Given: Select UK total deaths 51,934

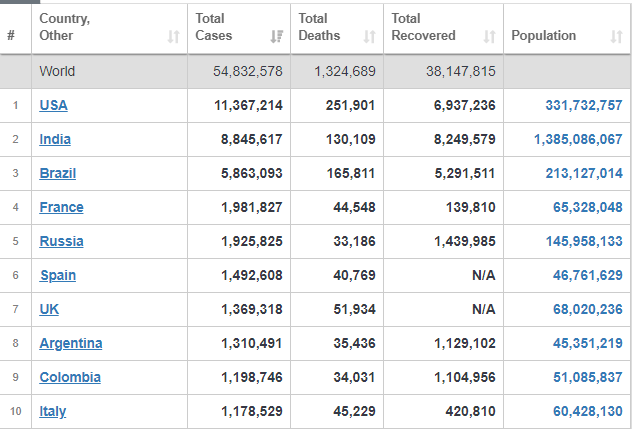Looking at the screenshot, I should pyautogui.click(x=354, y=309).
